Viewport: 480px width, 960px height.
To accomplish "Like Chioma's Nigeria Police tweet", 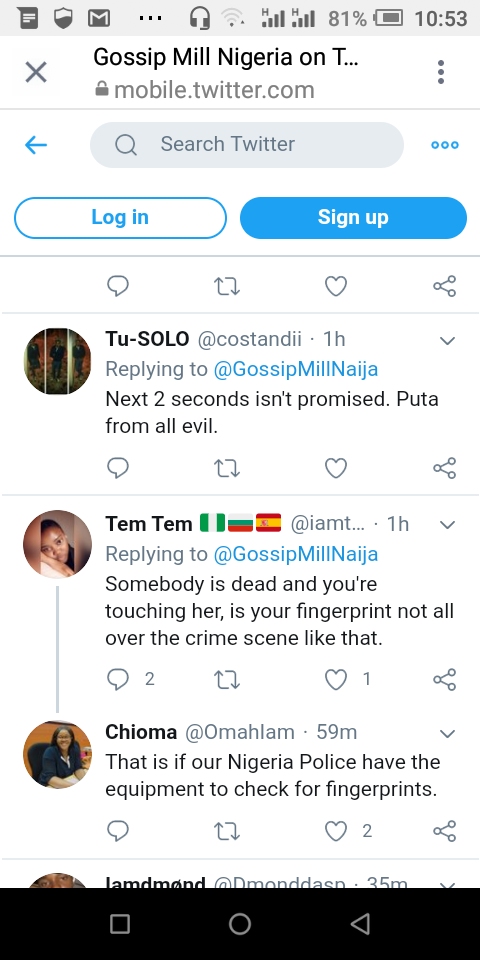I will pyautogui.click(x=336, y=831).
